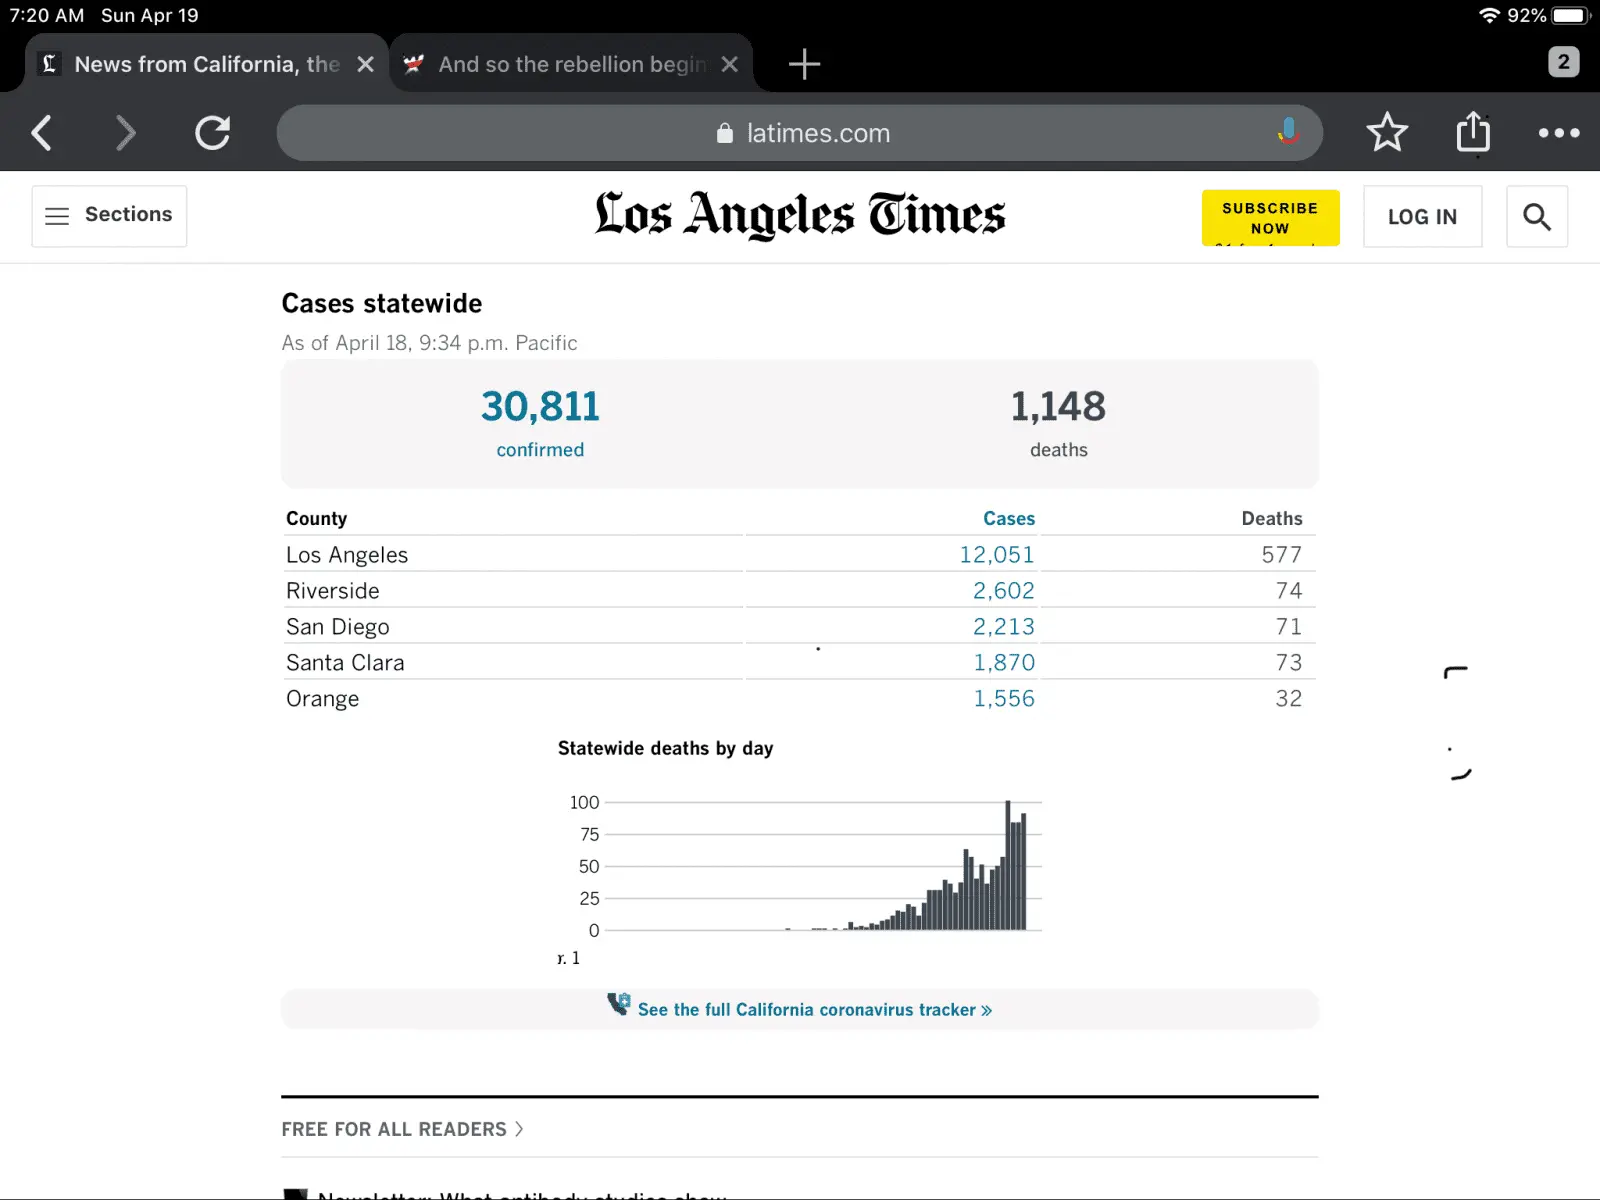Open Los Angeles county 12,051 cases
Viewport: 1600px width, 1200px height.
(997, 555)
